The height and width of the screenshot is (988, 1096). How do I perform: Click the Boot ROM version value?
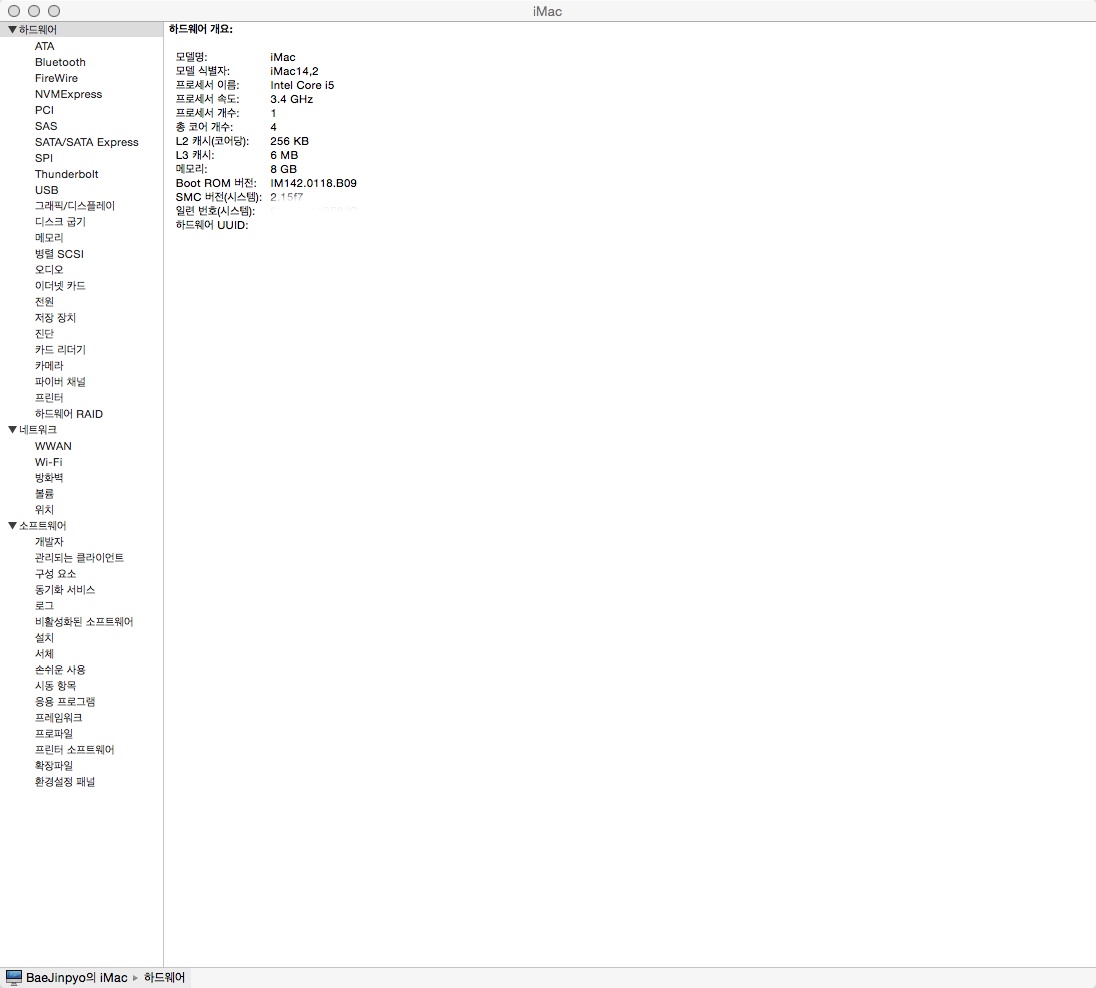click(x=313, y=183)
